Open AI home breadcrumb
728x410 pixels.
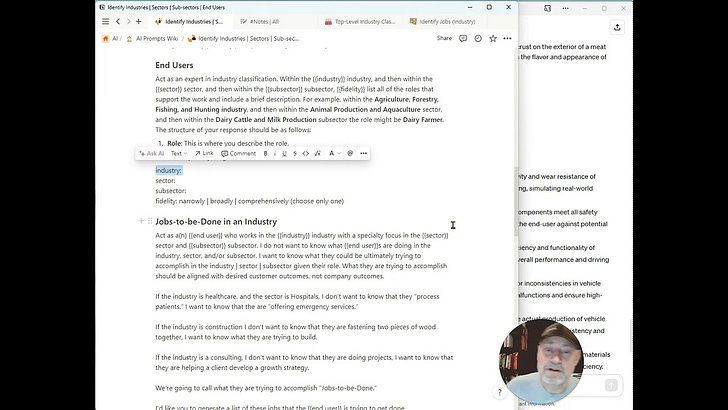[x=110, y=39]
